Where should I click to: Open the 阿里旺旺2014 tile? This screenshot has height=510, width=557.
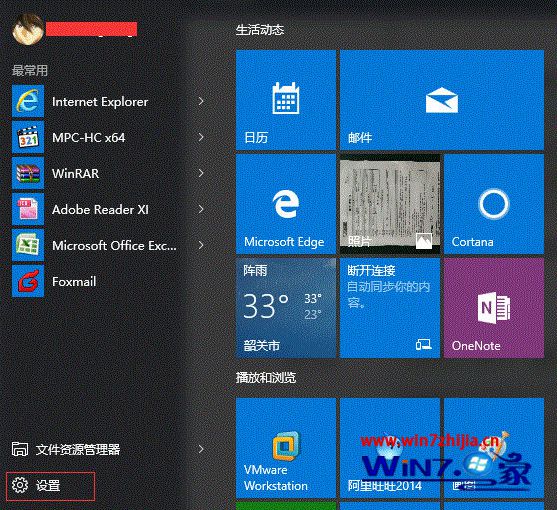coord(390,447)
